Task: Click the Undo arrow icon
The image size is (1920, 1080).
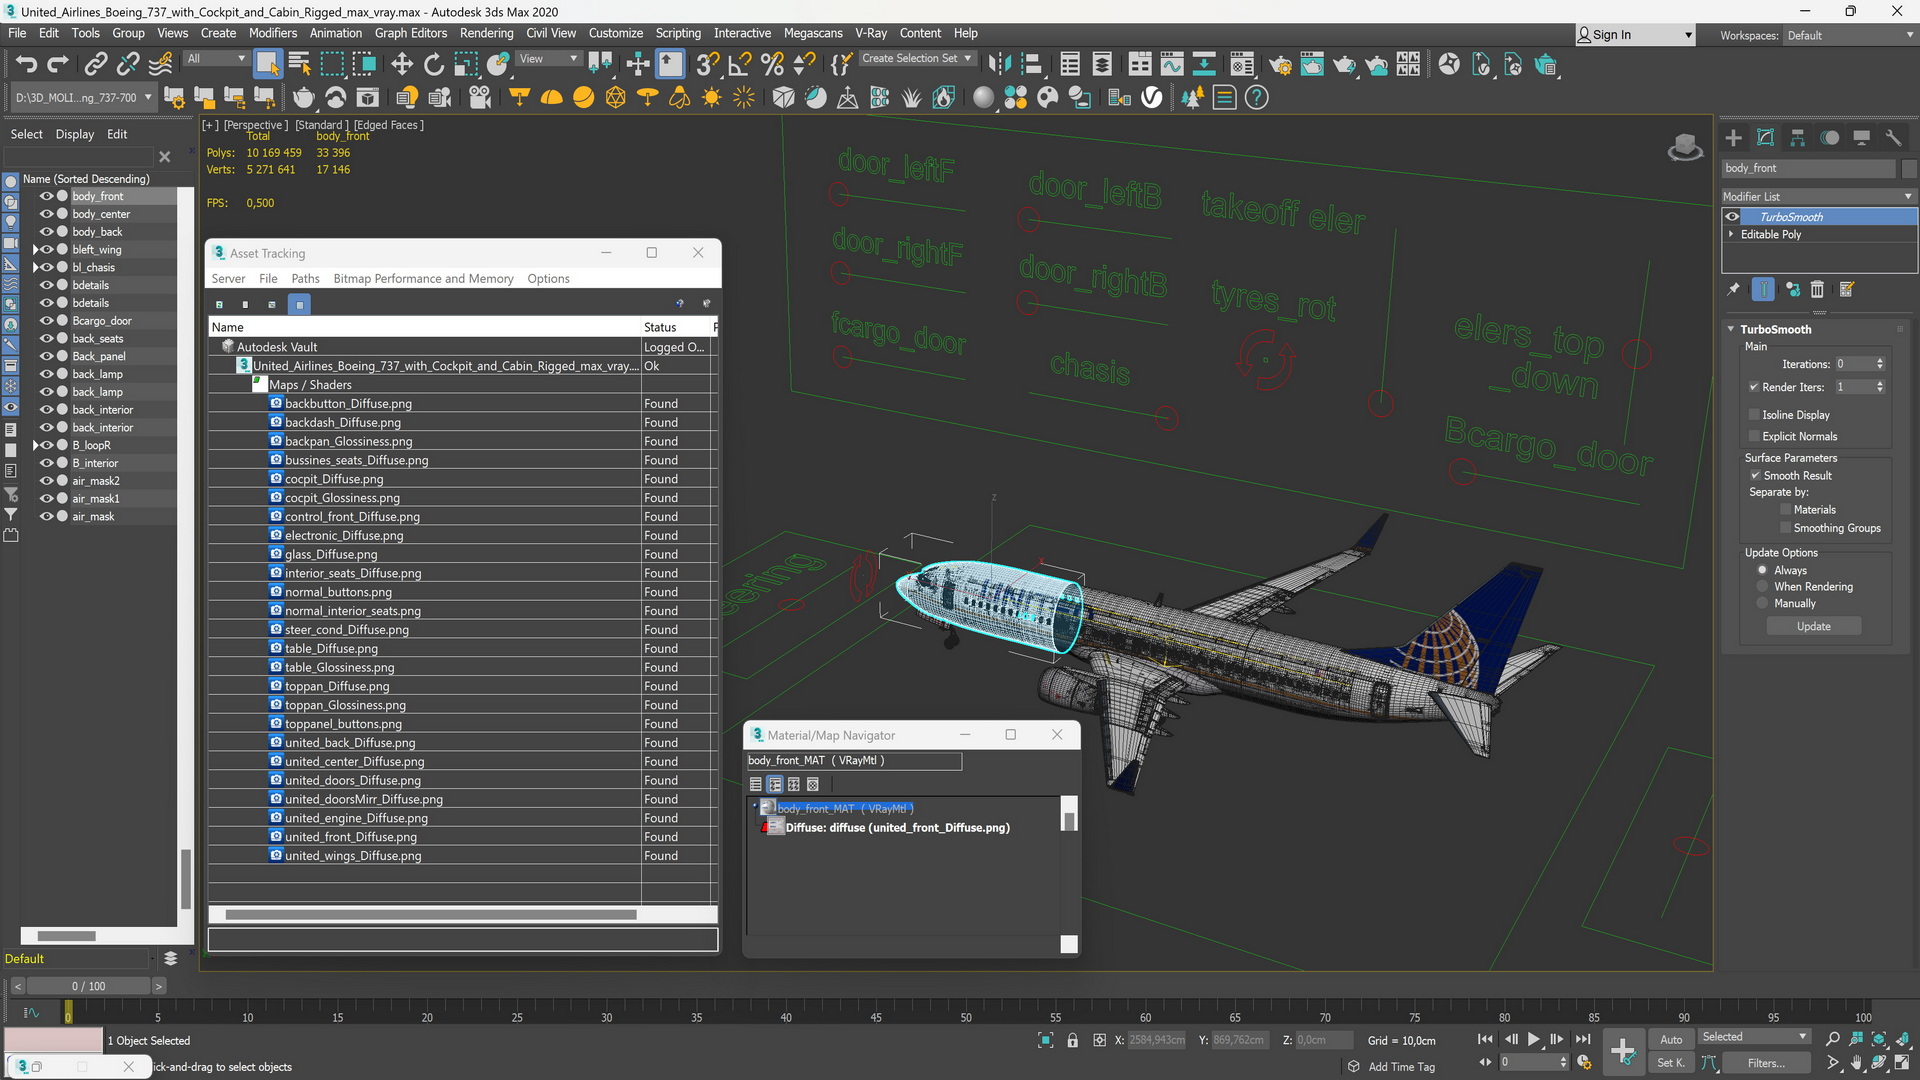Action: pyautogui.click(x=26, y=65)
